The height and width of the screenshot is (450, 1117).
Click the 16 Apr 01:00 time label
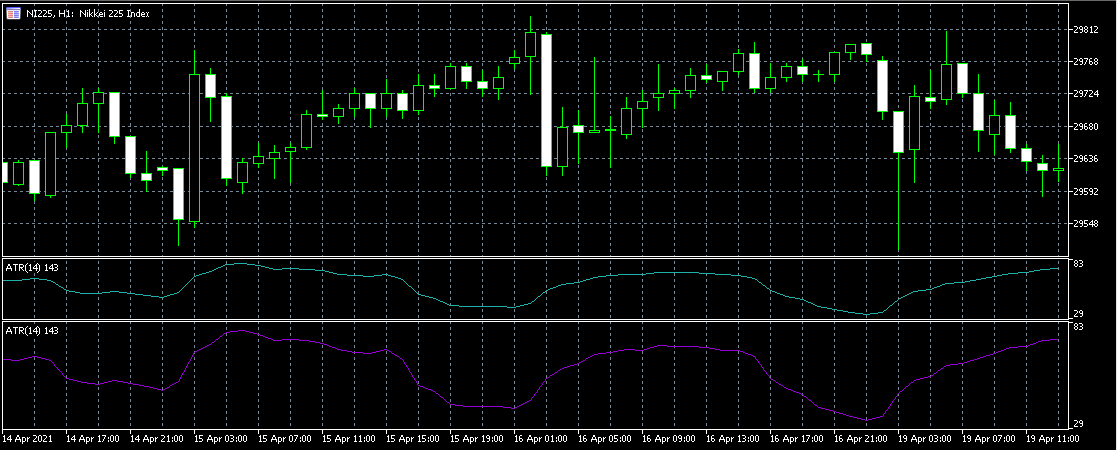pyautogui.click(x=539, y=439)
